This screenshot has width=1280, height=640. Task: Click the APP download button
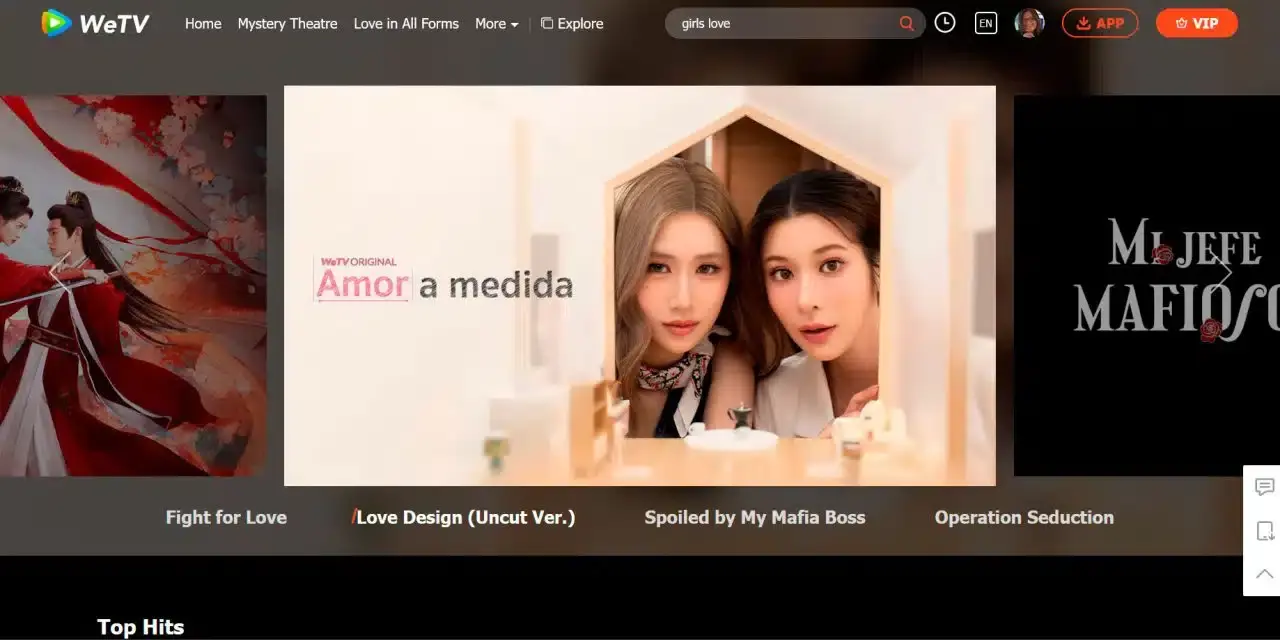(1099, 23)
